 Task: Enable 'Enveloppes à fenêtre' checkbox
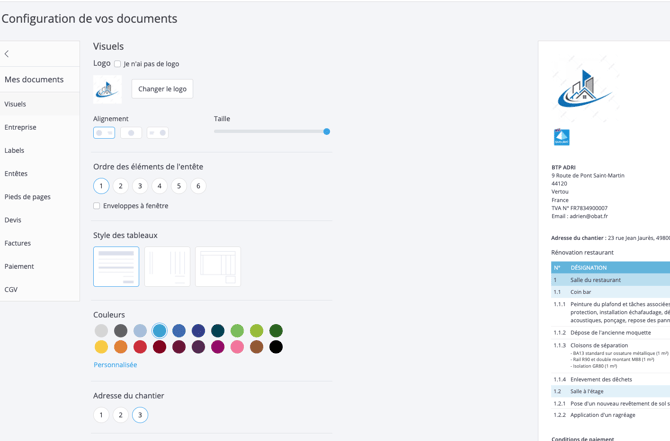(x=97, y=206)
